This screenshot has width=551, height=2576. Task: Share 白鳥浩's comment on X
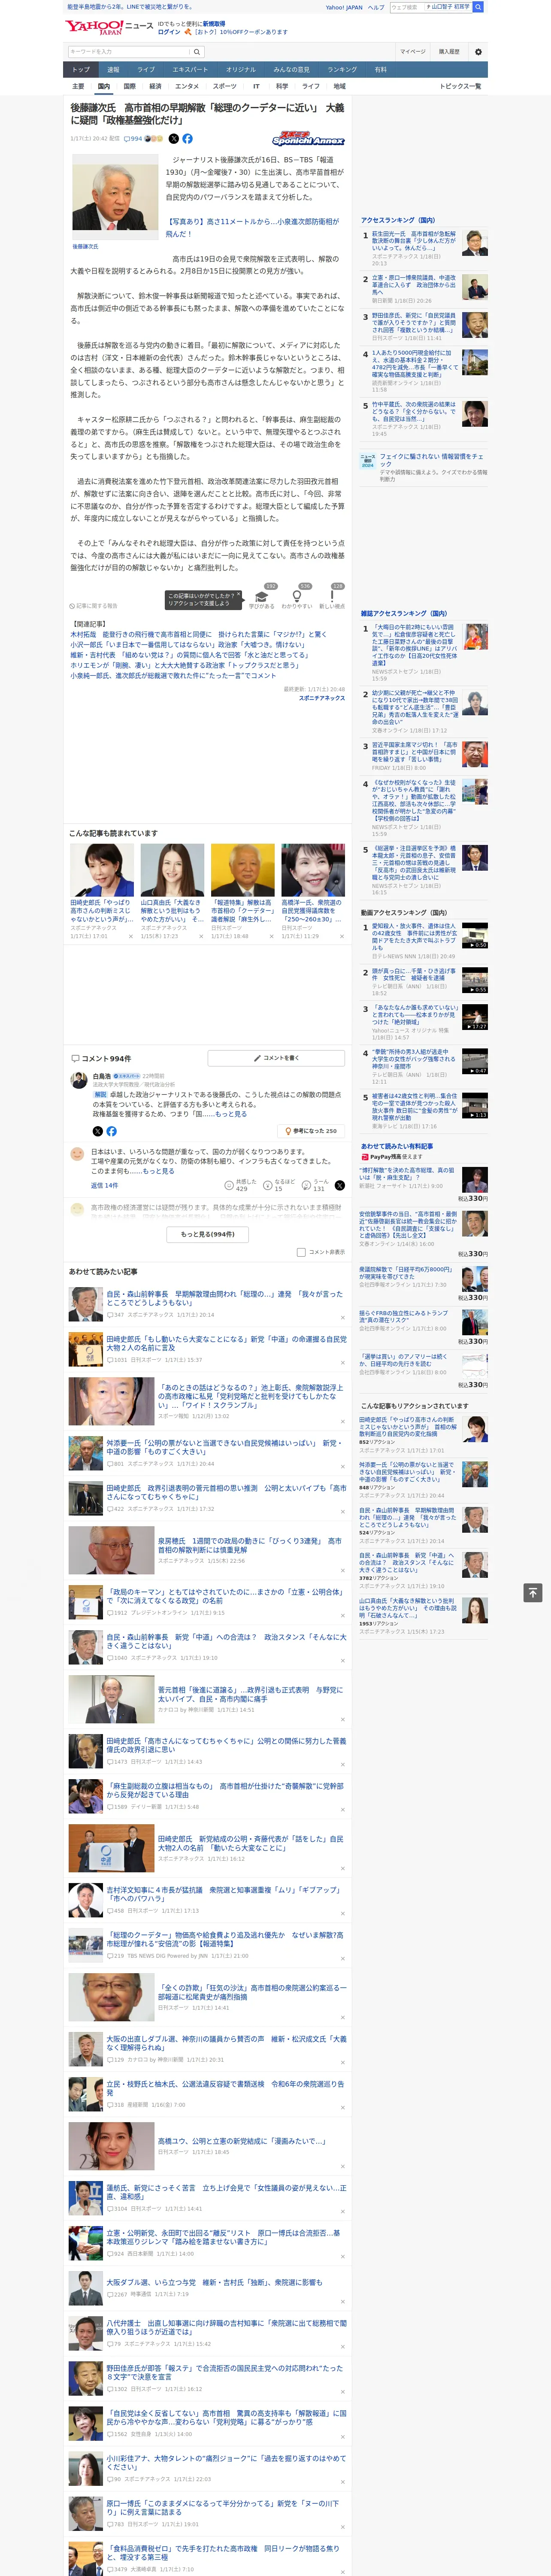tap(97, 1131)
